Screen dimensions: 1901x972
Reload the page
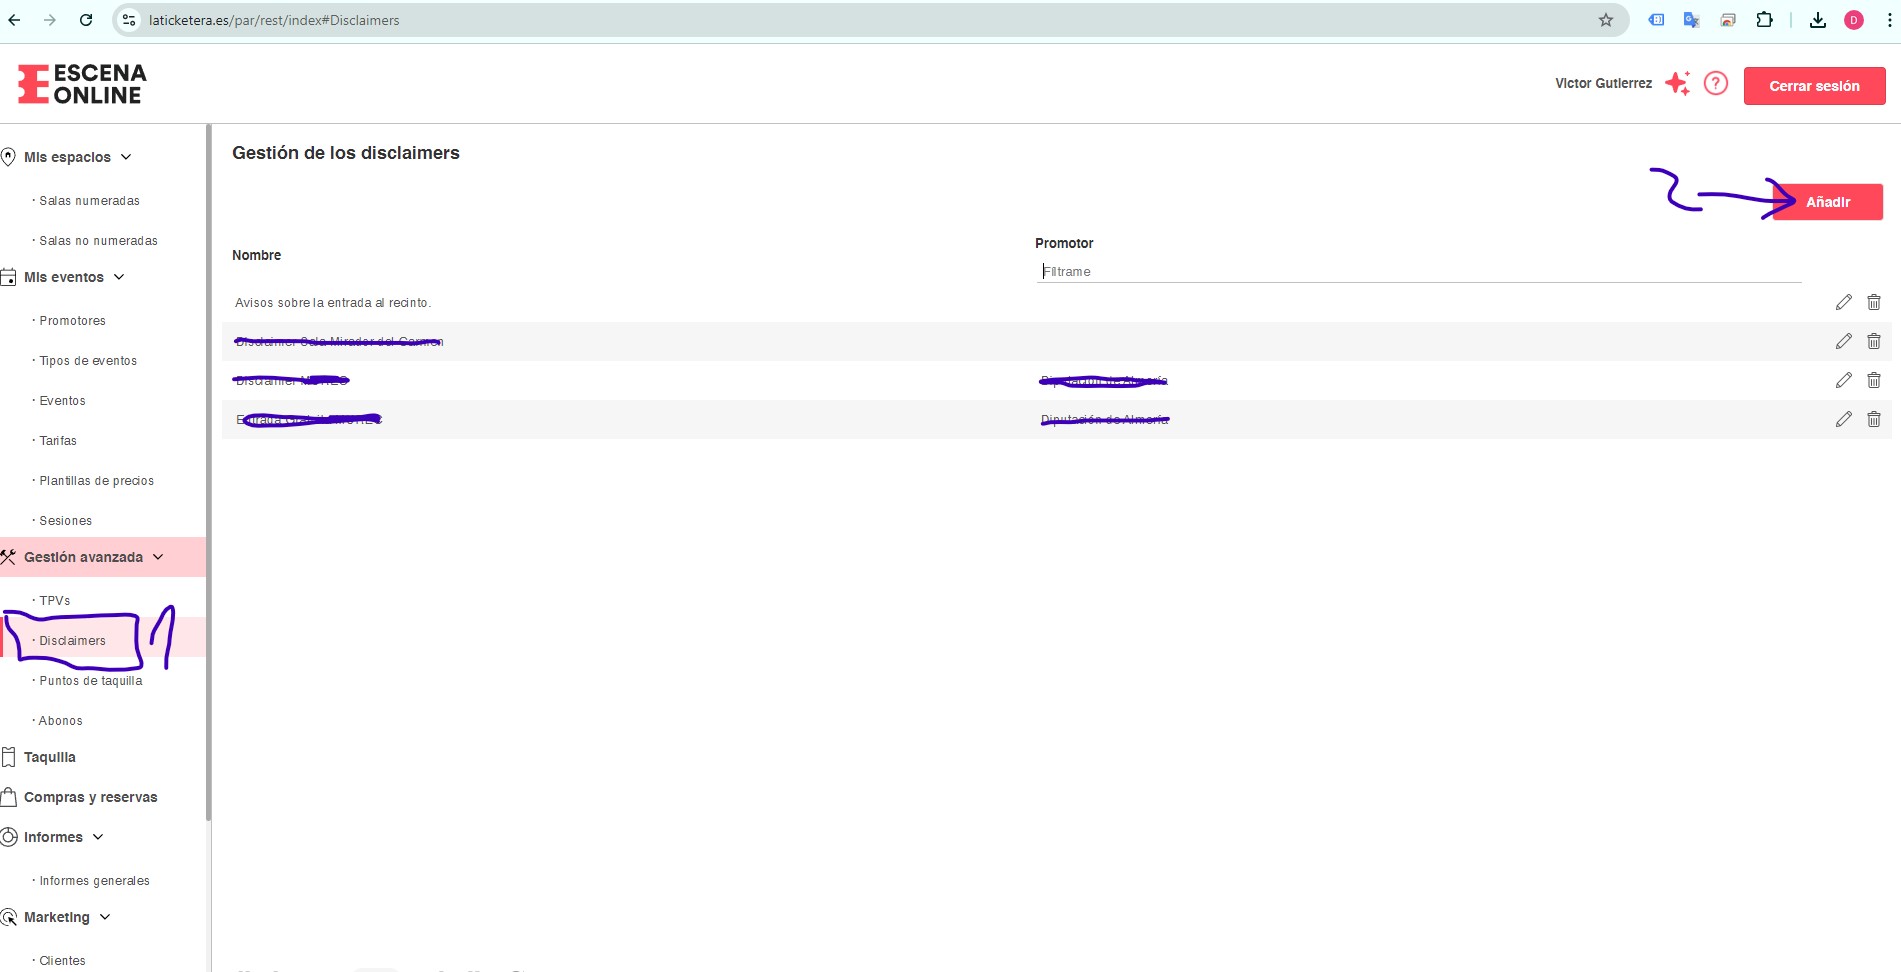coord(86,20)
